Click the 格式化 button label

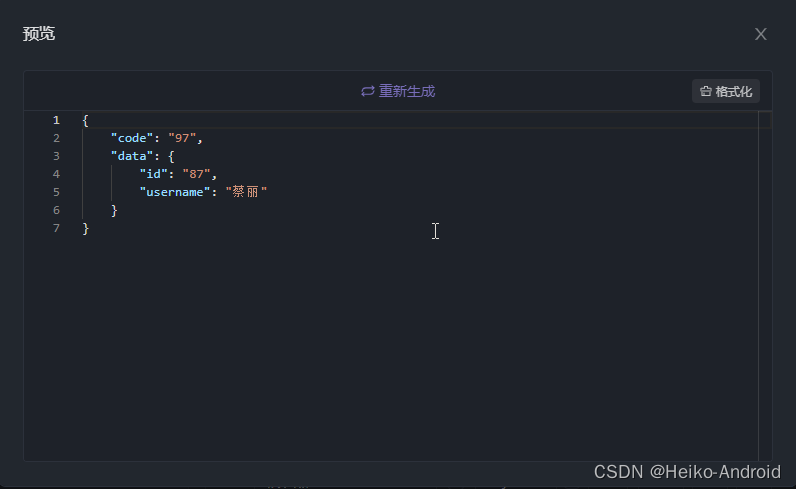(734, 91)
